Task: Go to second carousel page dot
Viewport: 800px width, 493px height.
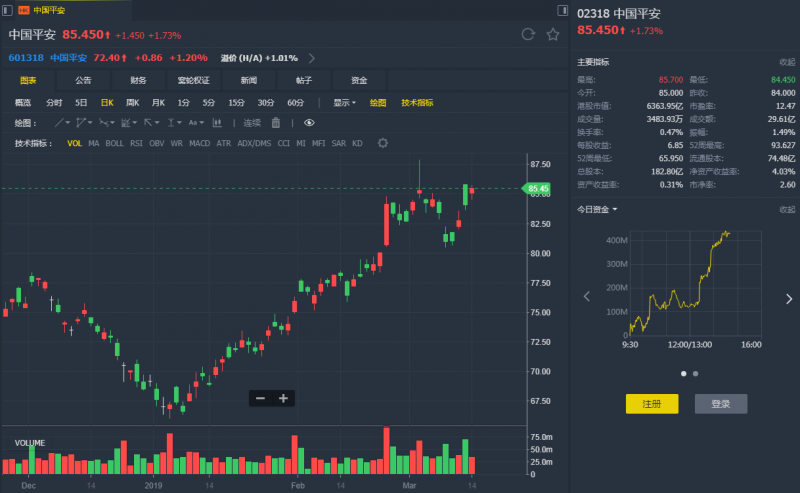Action: tap(695, 373)
